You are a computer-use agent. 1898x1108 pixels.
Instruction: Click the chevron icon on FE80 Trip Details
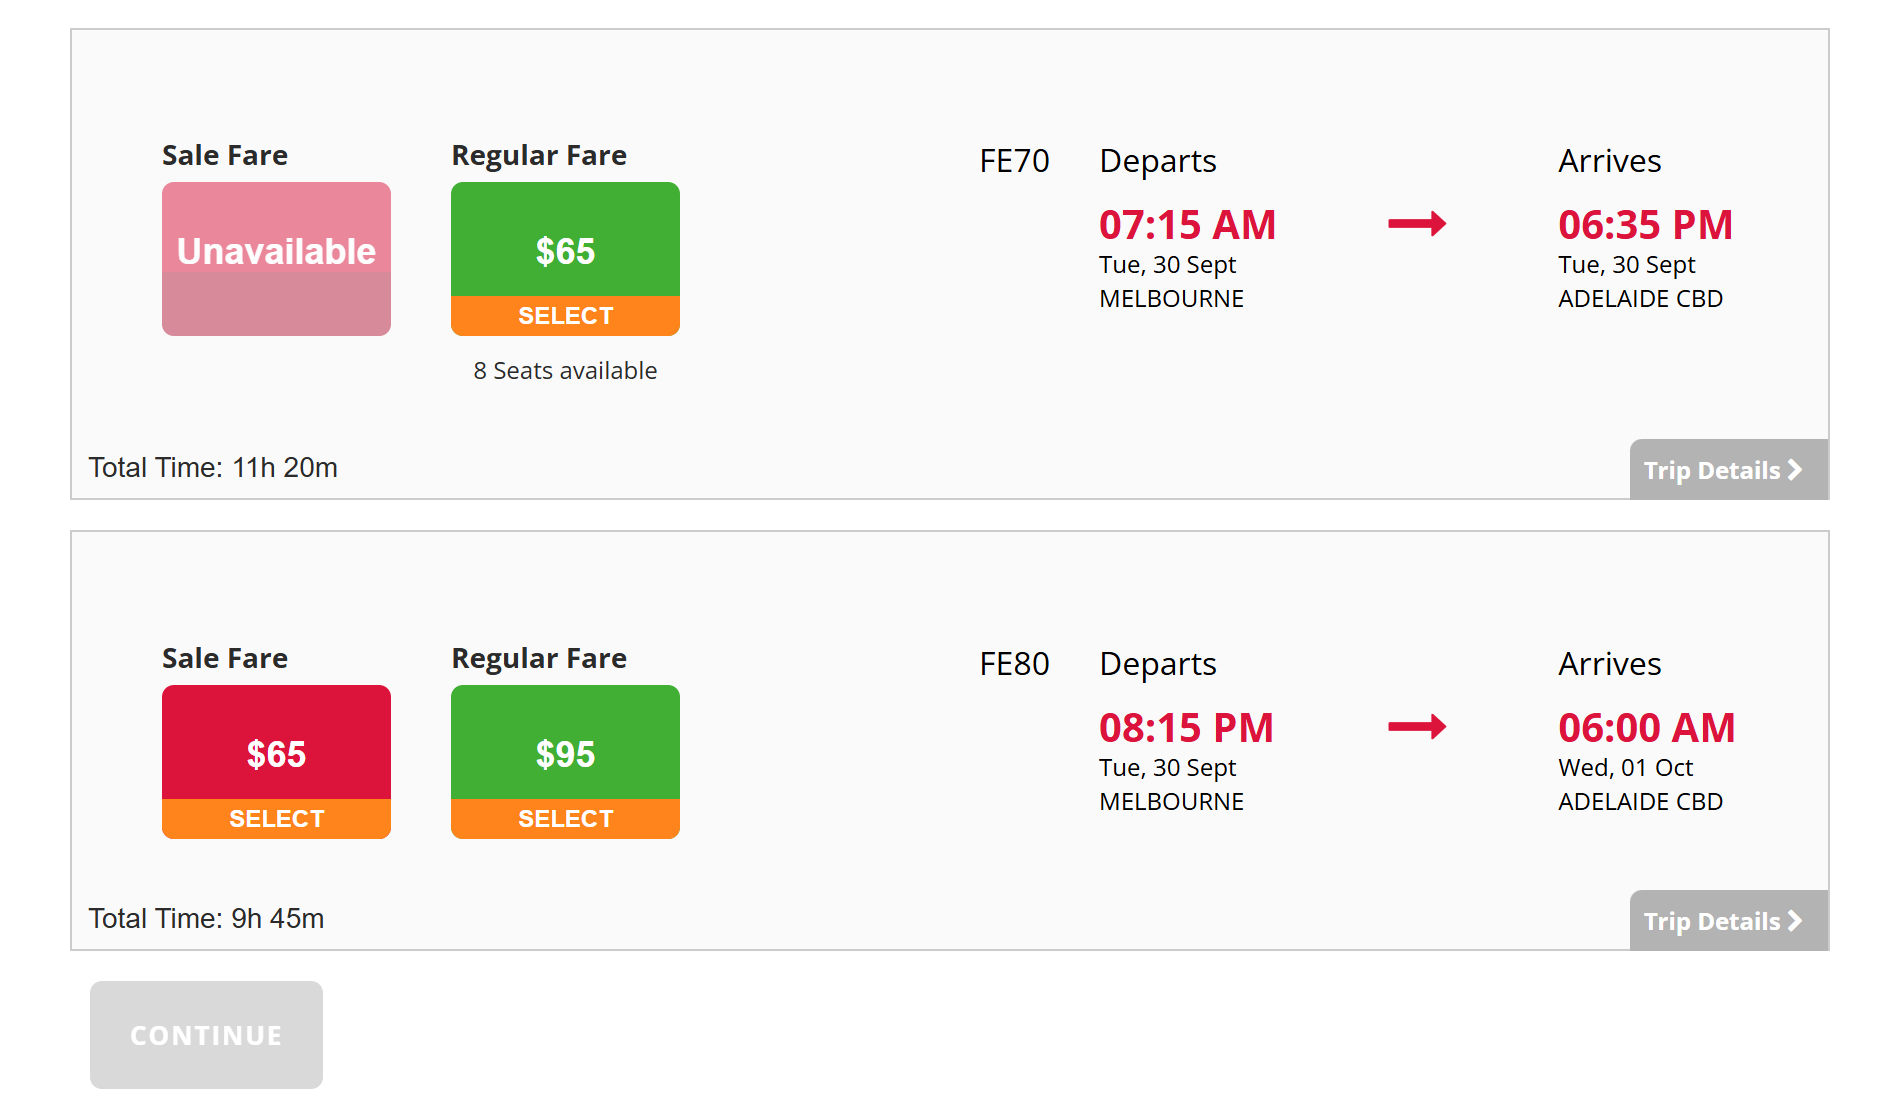(x=1795, y=921)
